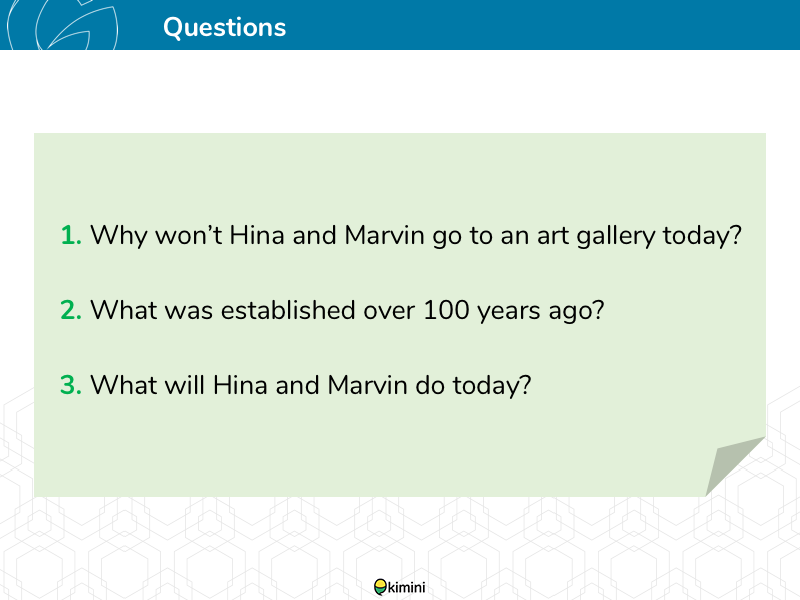Select the green number 2 marker

71,310
